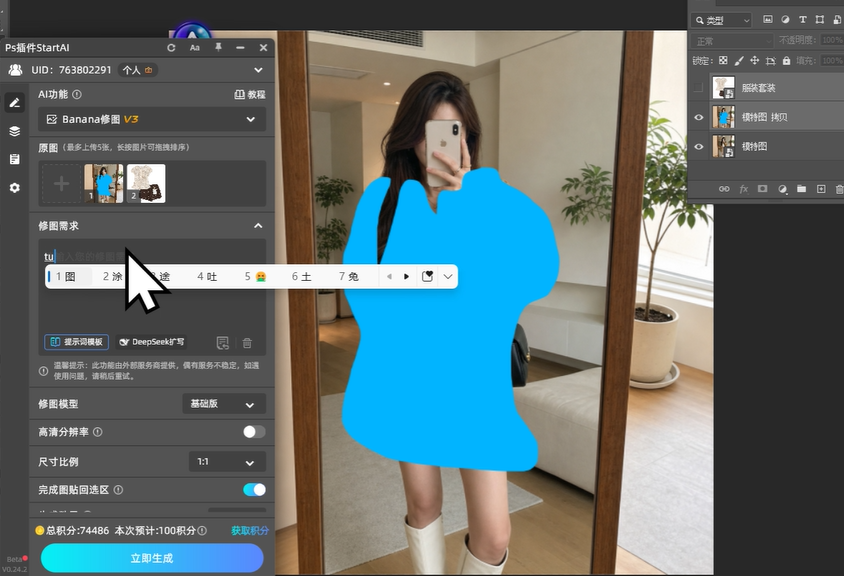Click info icon beside 高清分辨率
This screenshot has height=576, width=844.
pos(97,432)
